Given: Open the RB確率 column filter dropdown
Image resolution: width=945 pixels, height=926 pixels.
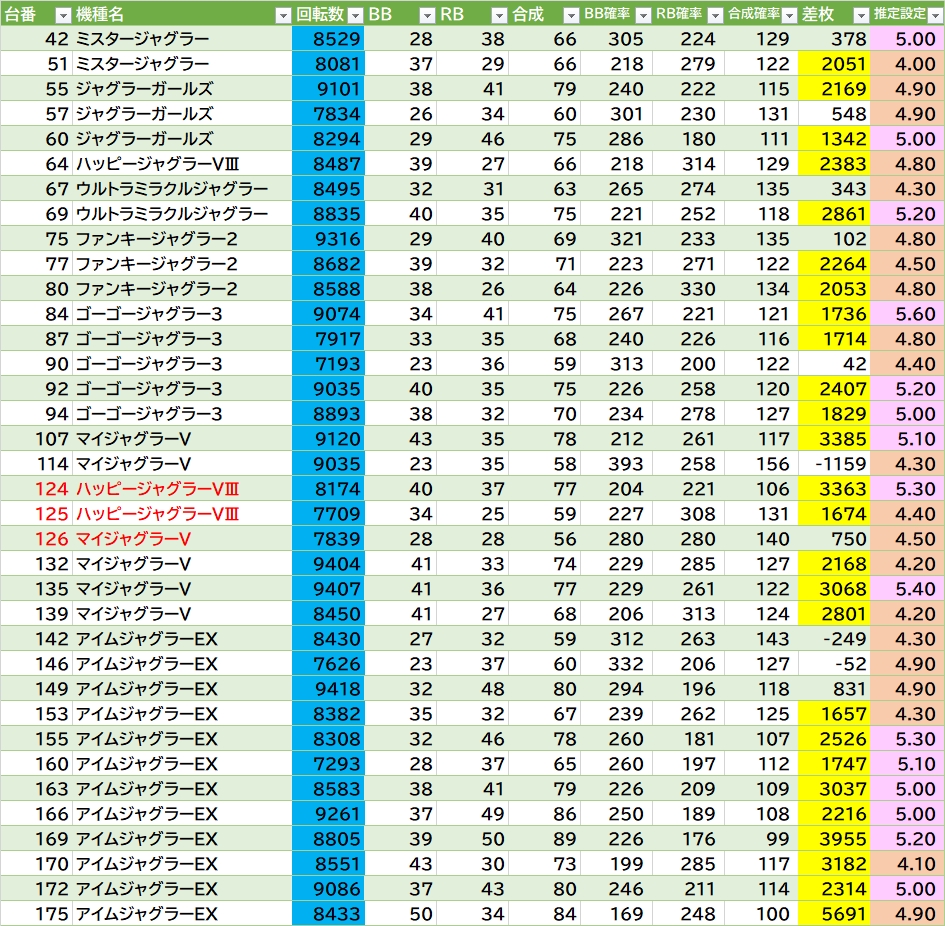Looking at the screenshot, I should coord(715,16).
